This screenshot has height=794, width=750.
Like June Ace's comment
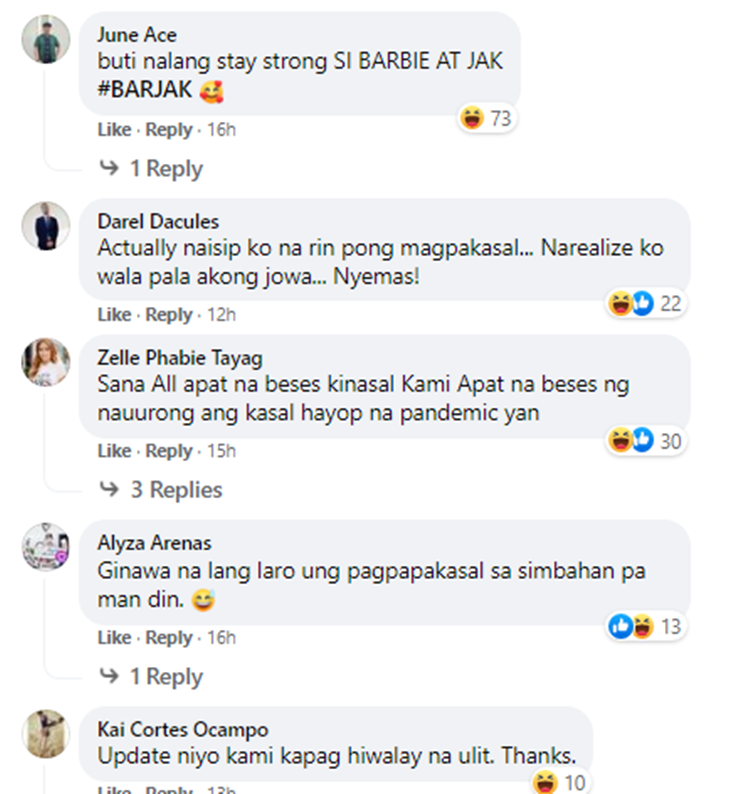[114, 130]
